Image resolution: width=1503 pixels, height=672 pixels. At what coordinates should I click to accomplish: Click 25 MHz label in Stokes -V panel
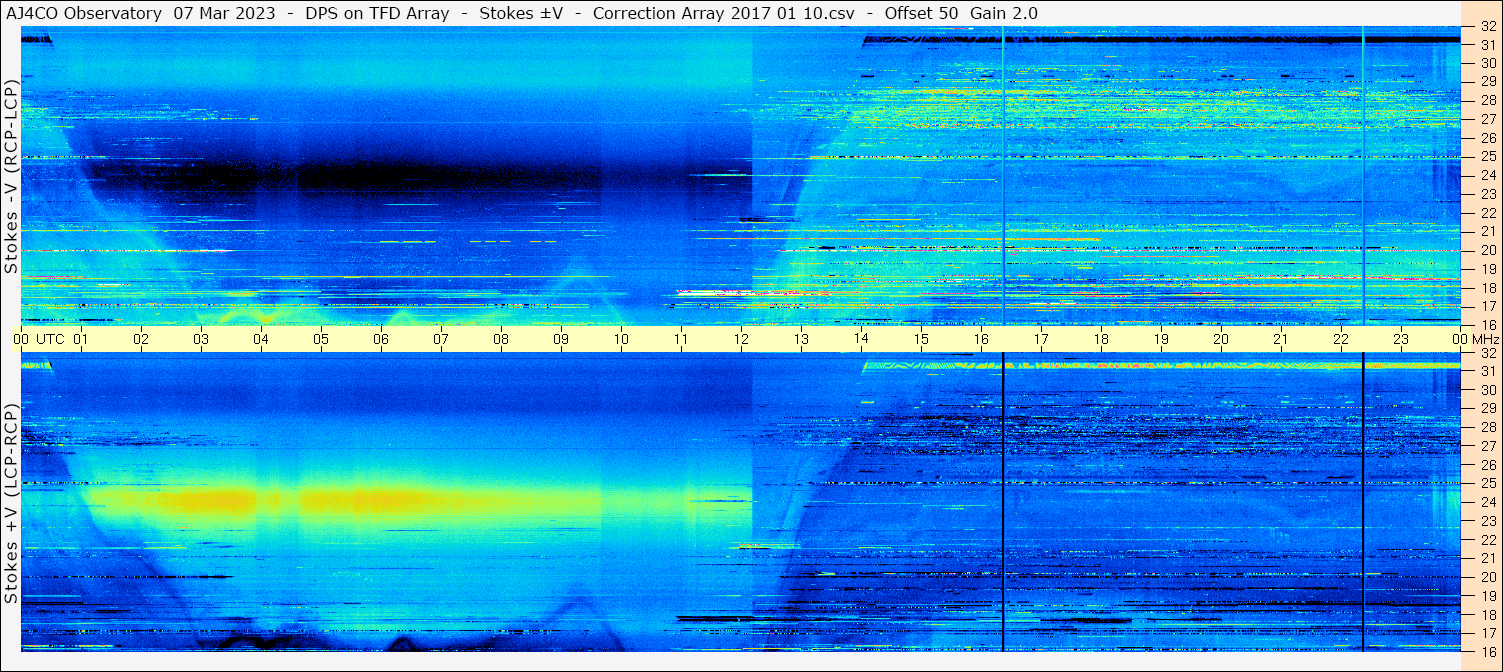1488,157
